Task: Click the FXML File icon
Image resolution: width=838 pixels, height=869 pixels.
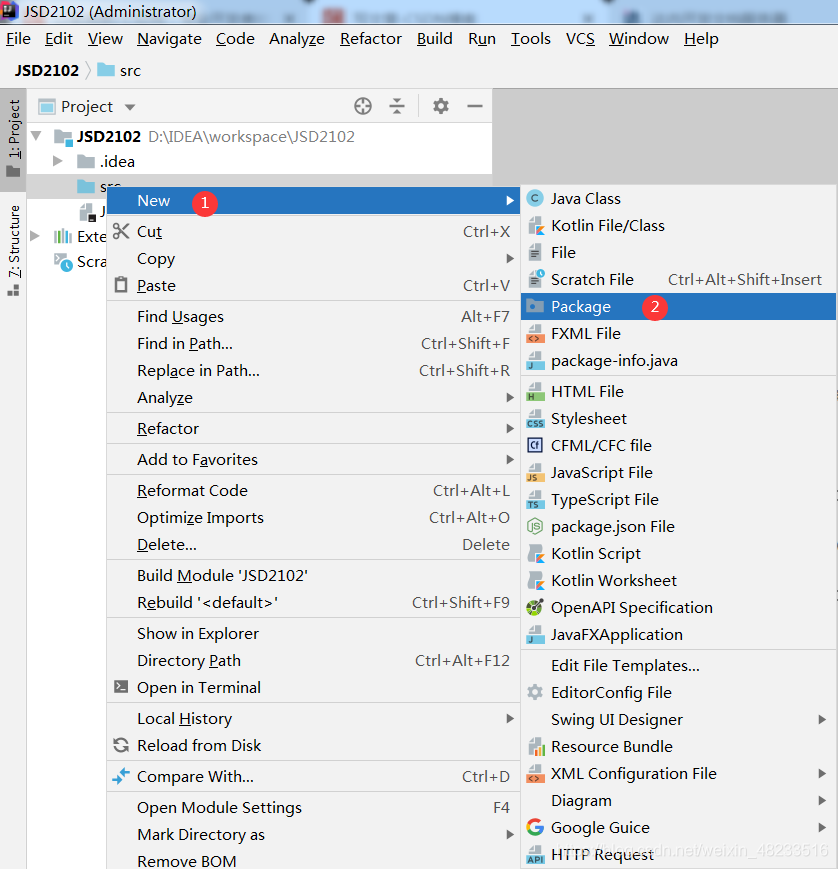Action: [x=535, y=334]
